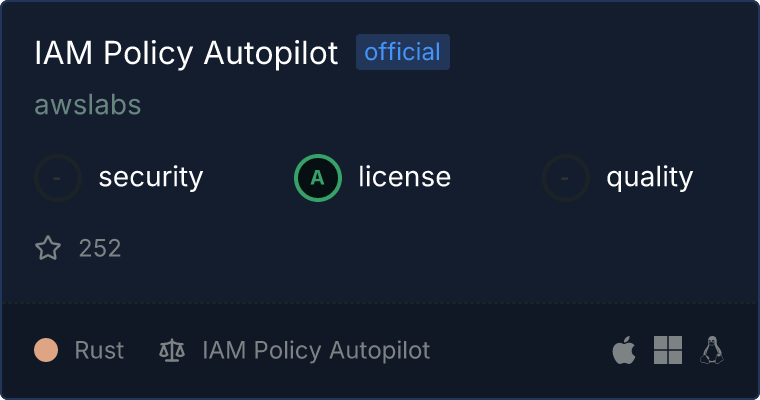Click the quality label text
Screen dimensions: 760x400
pyautogui.click(x=650, y=178)
